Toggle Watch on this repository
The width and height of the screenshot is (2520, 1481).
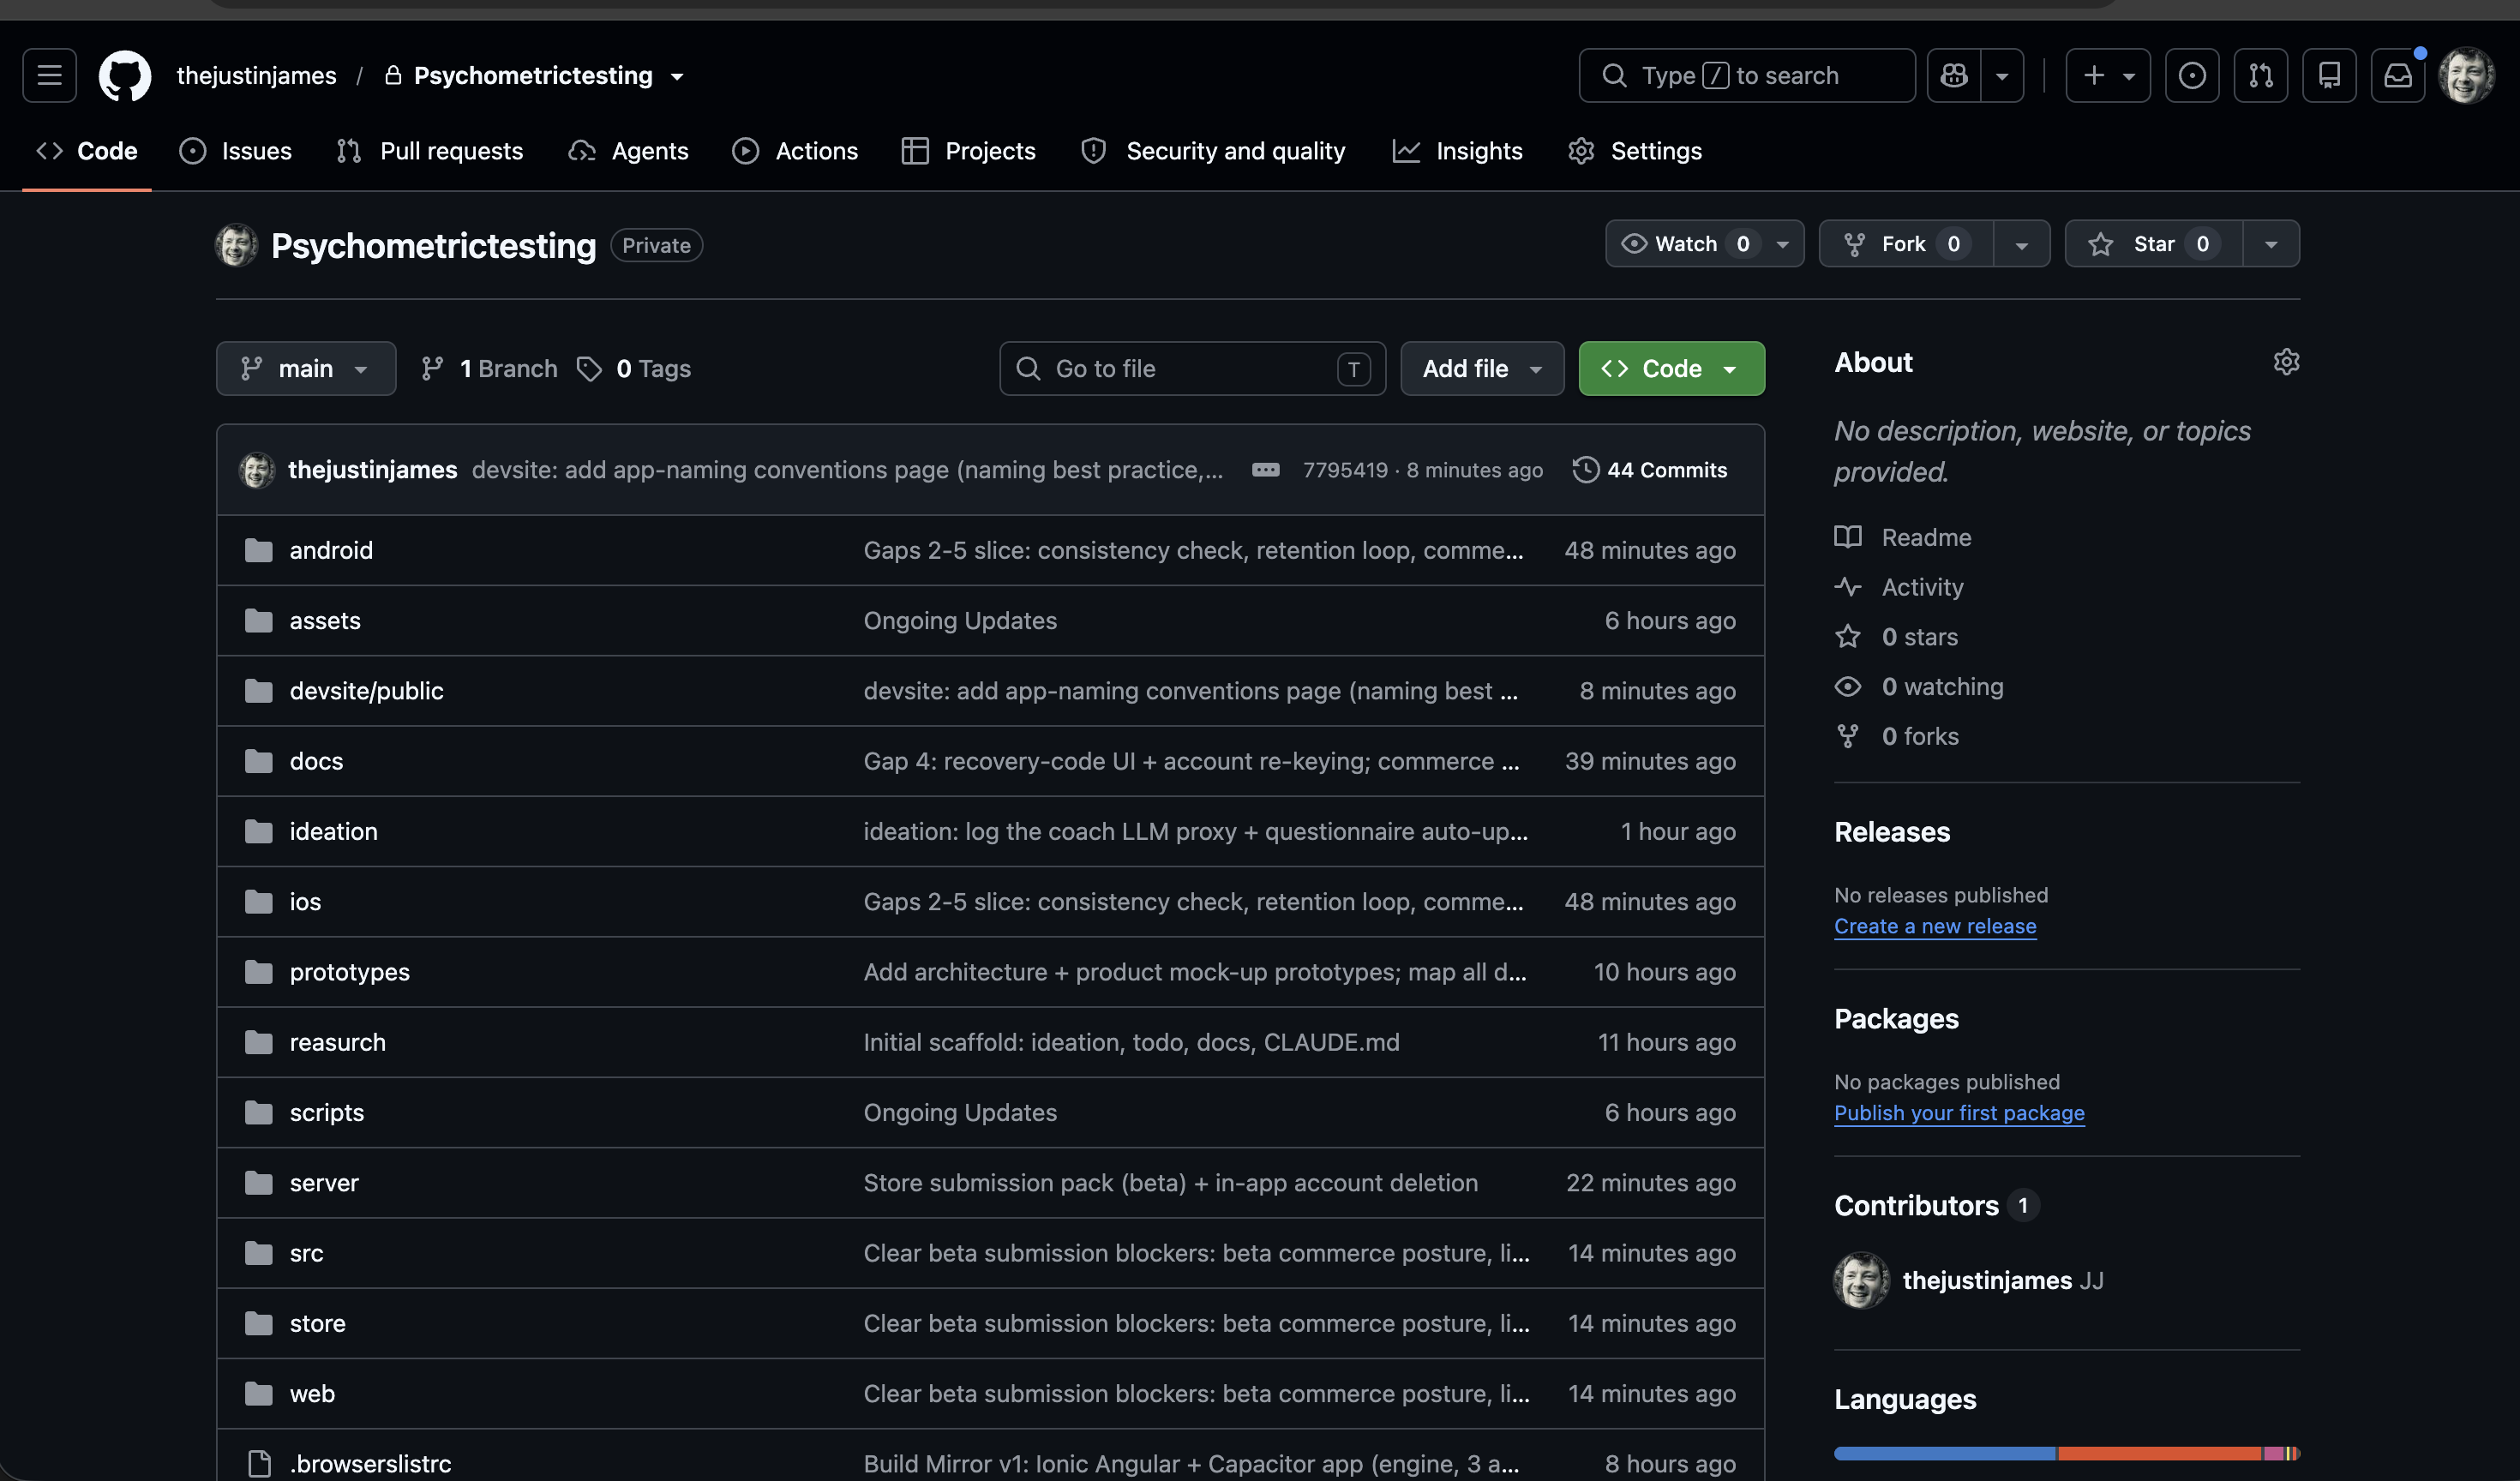[x=1705, y=244]
